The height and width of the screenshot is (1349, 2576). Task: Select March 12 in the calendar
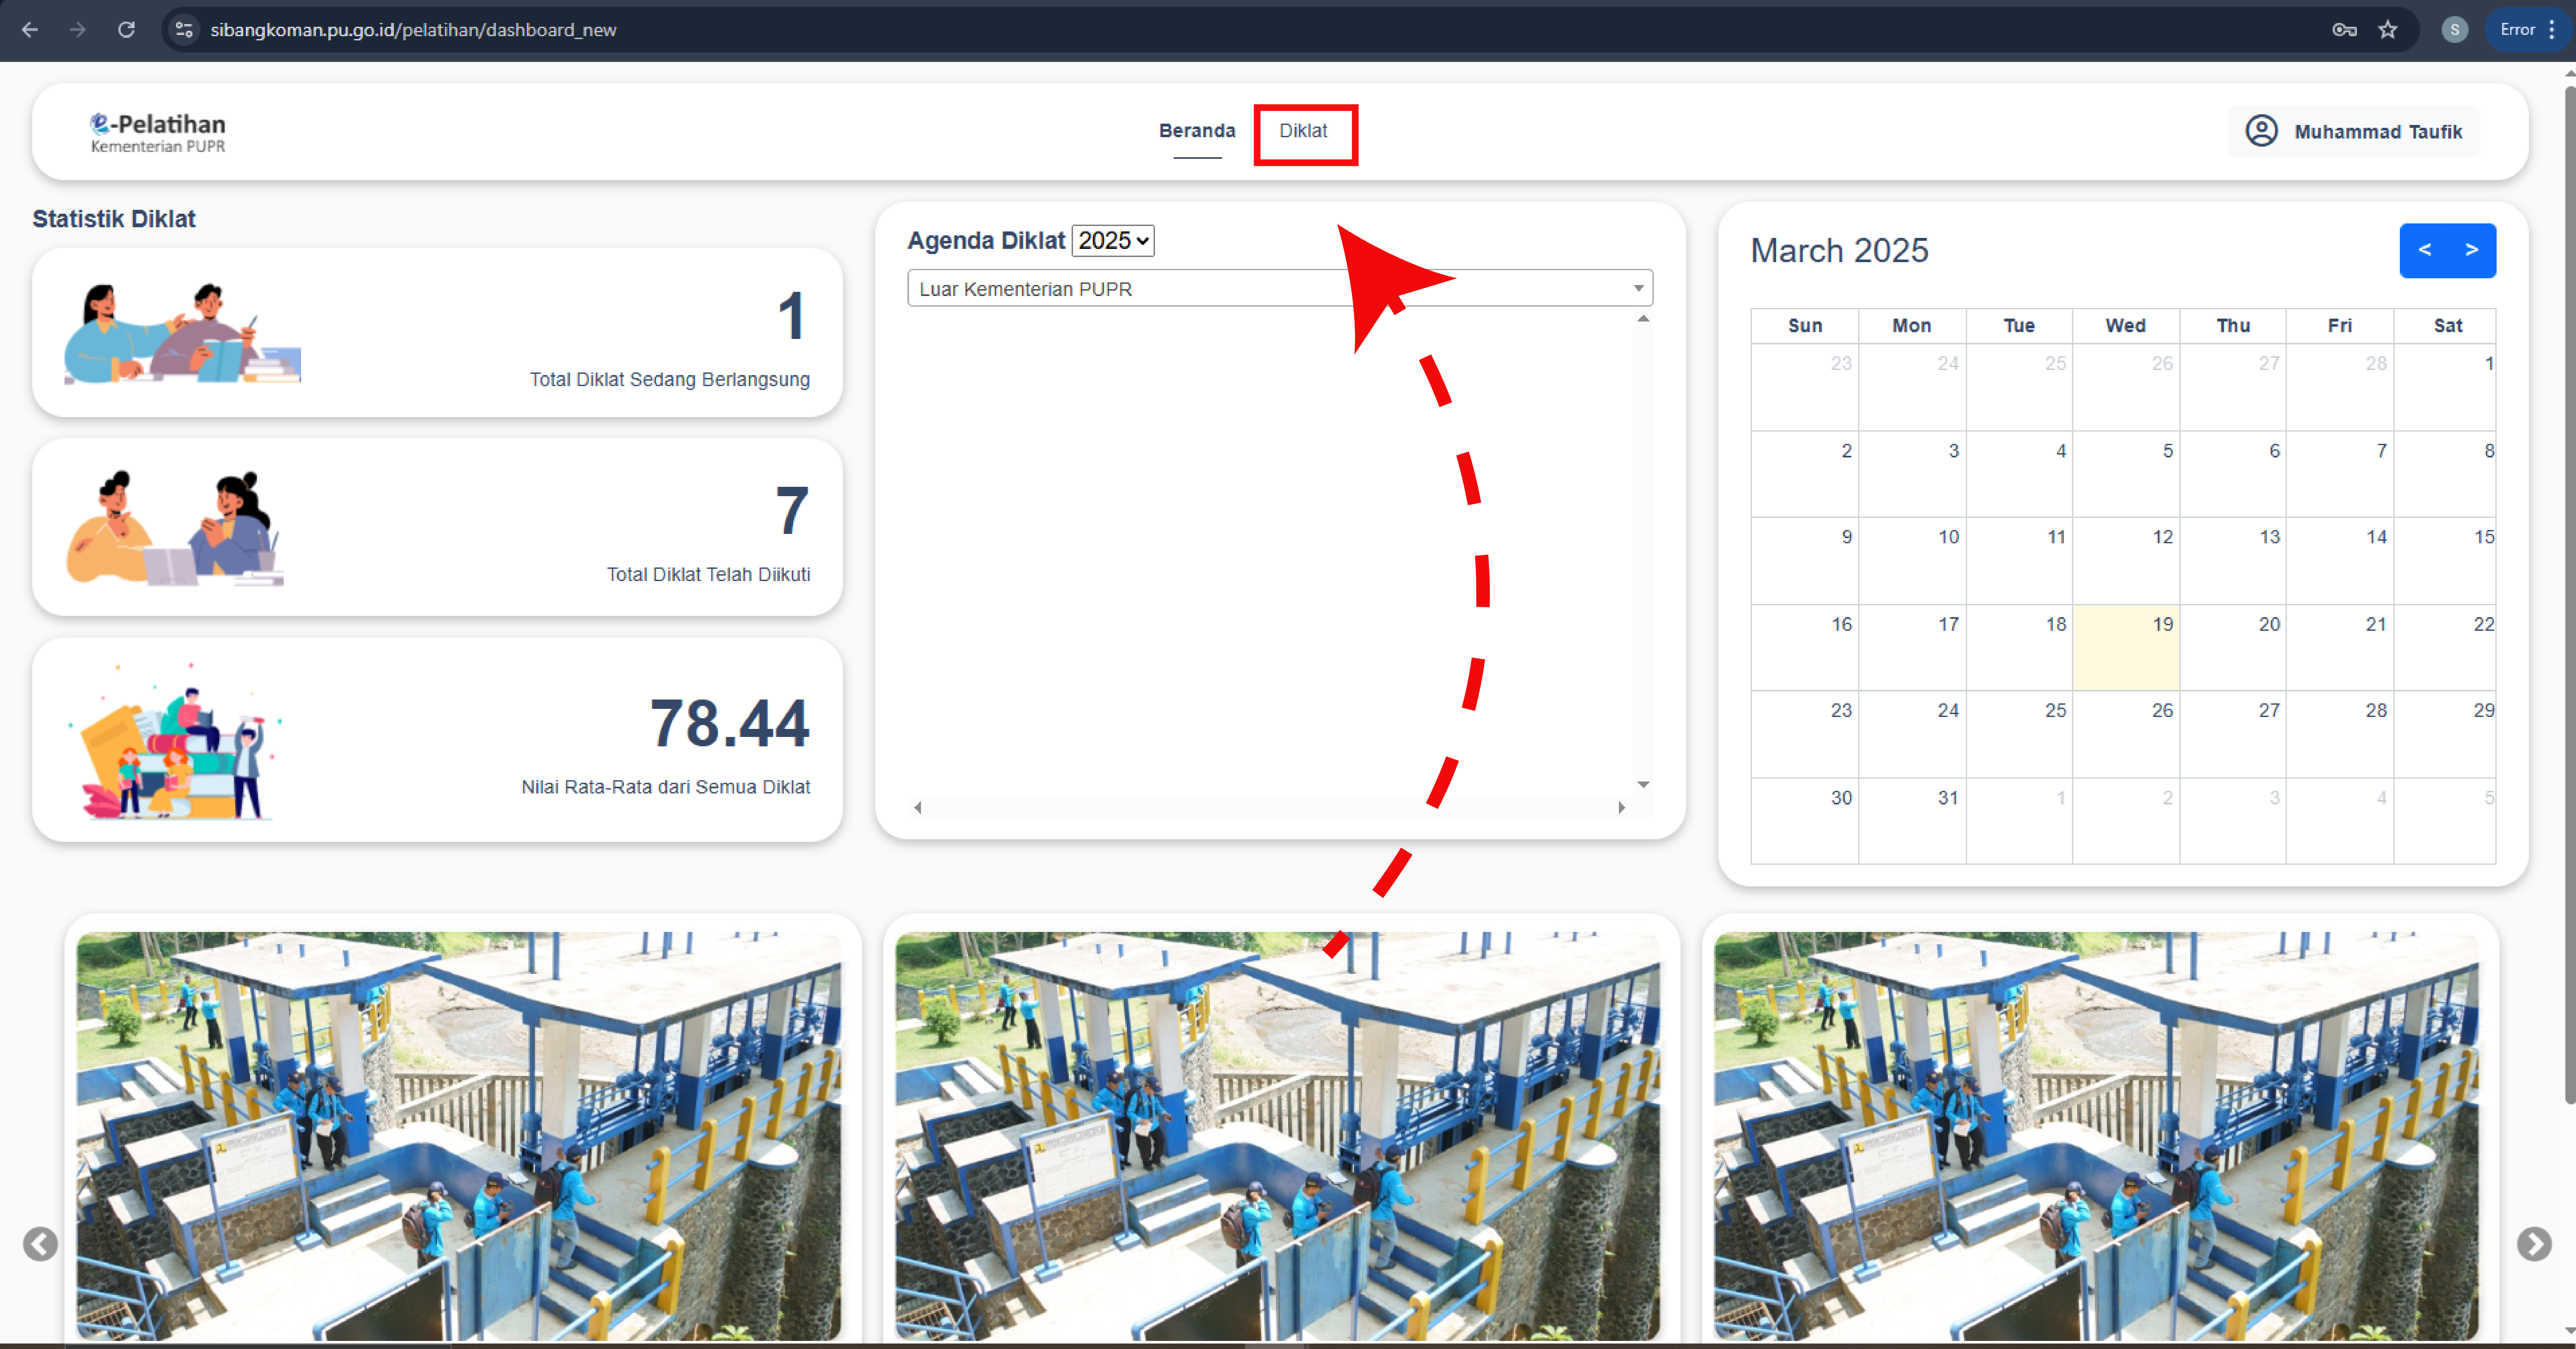2126,560
